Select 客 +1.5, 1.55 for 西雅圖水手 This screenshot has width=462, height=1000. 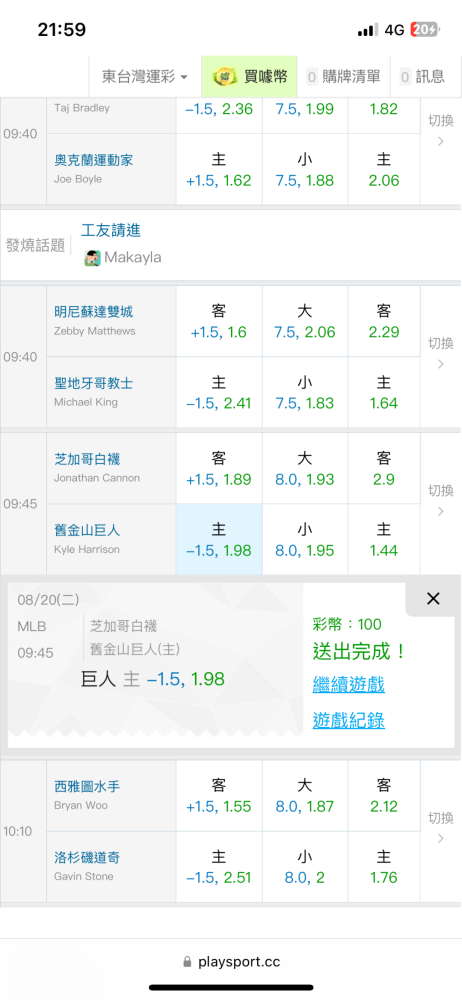[219, 795]
